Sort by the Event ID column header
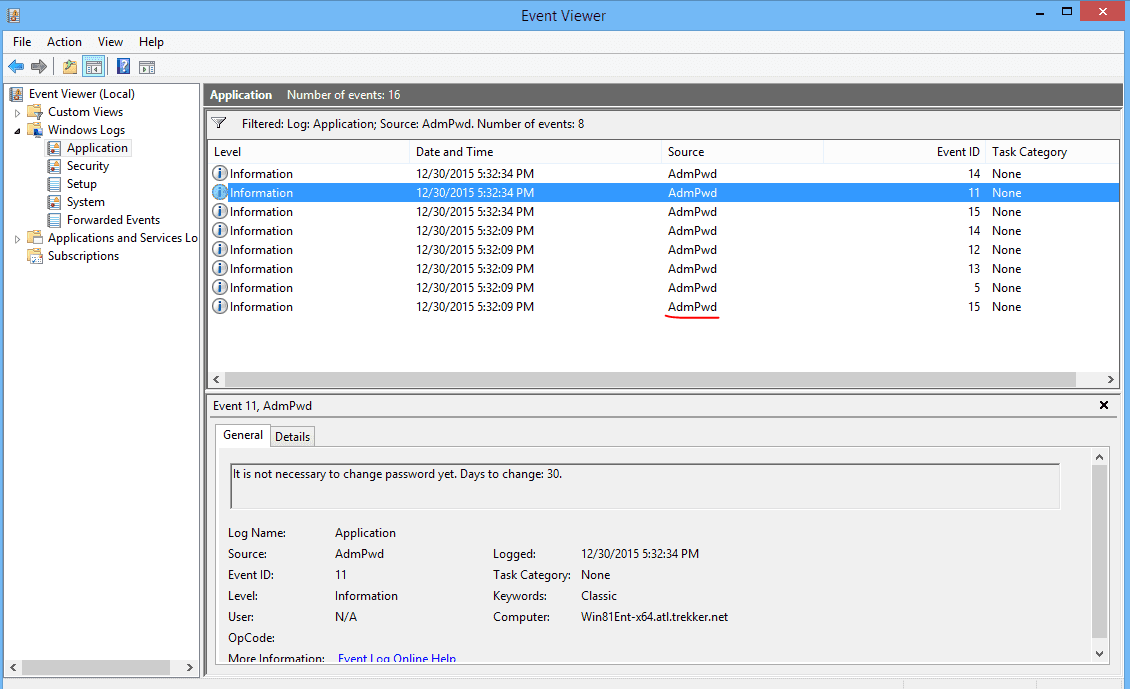Image resolution: width=1130 pixels, height=689 pixels. point(904,151)
